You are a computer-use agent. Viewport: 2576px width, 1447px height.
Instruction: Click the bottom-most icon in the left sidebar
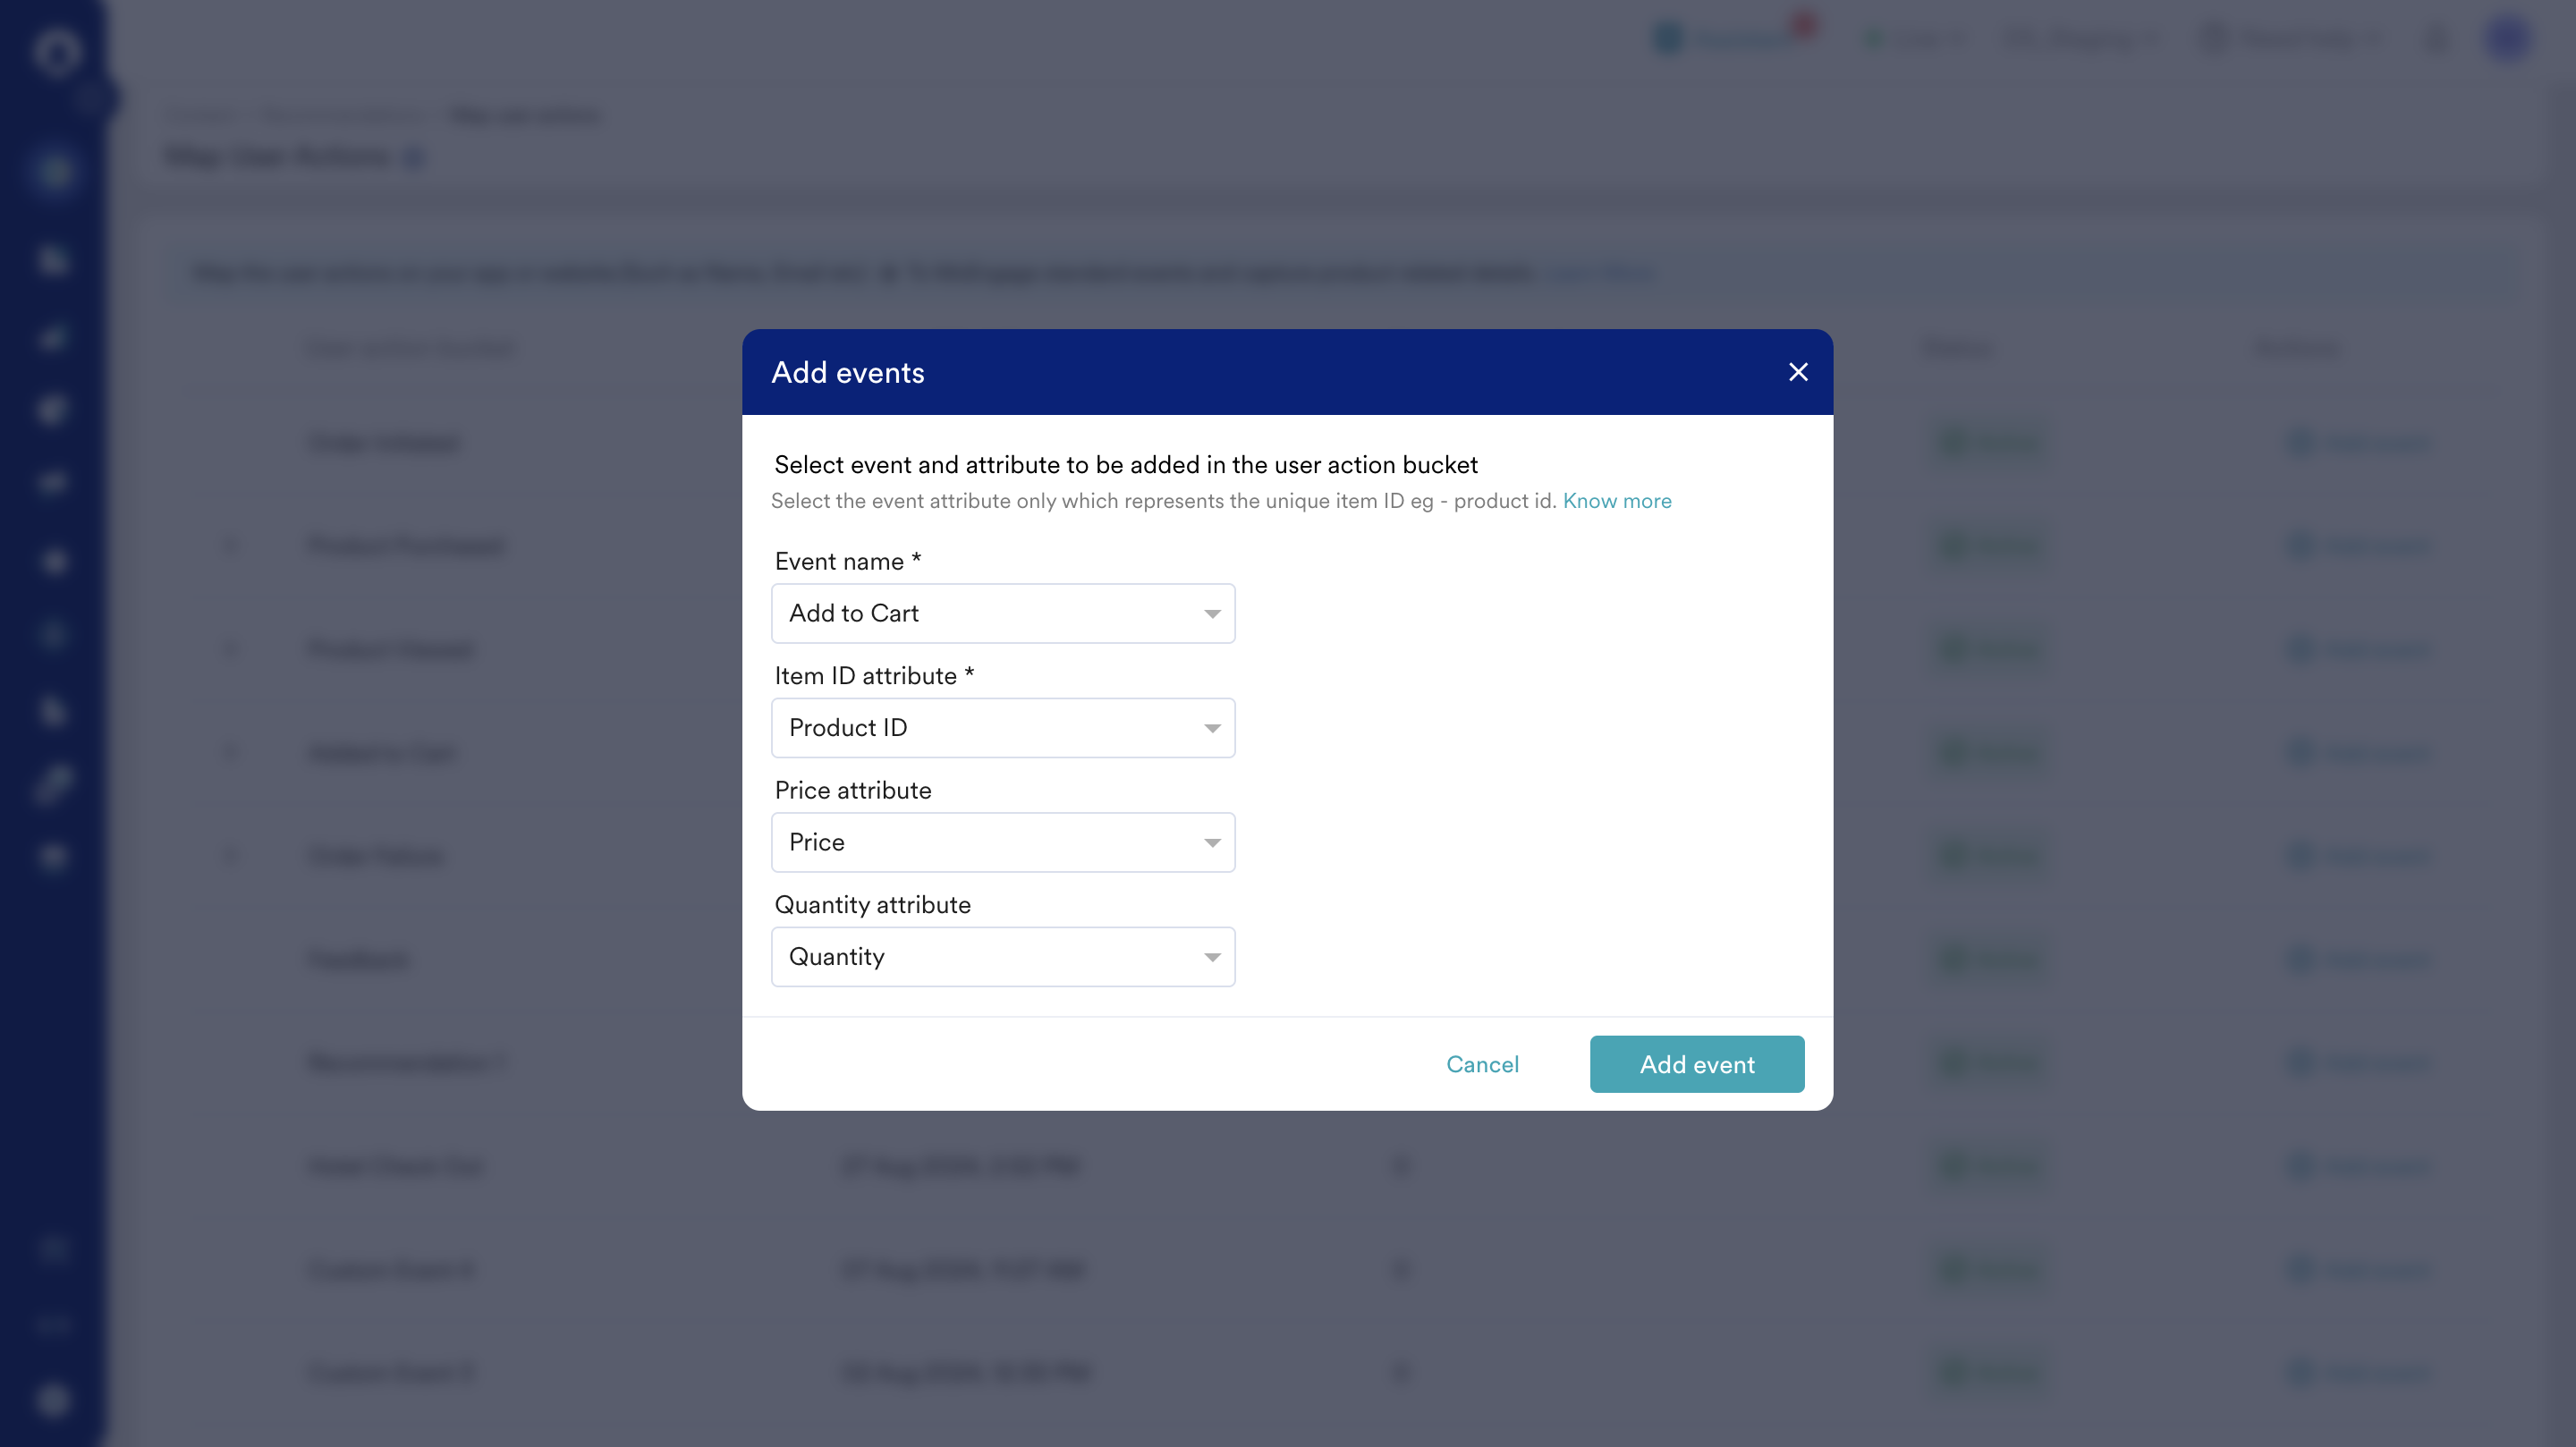(54, 1400)
